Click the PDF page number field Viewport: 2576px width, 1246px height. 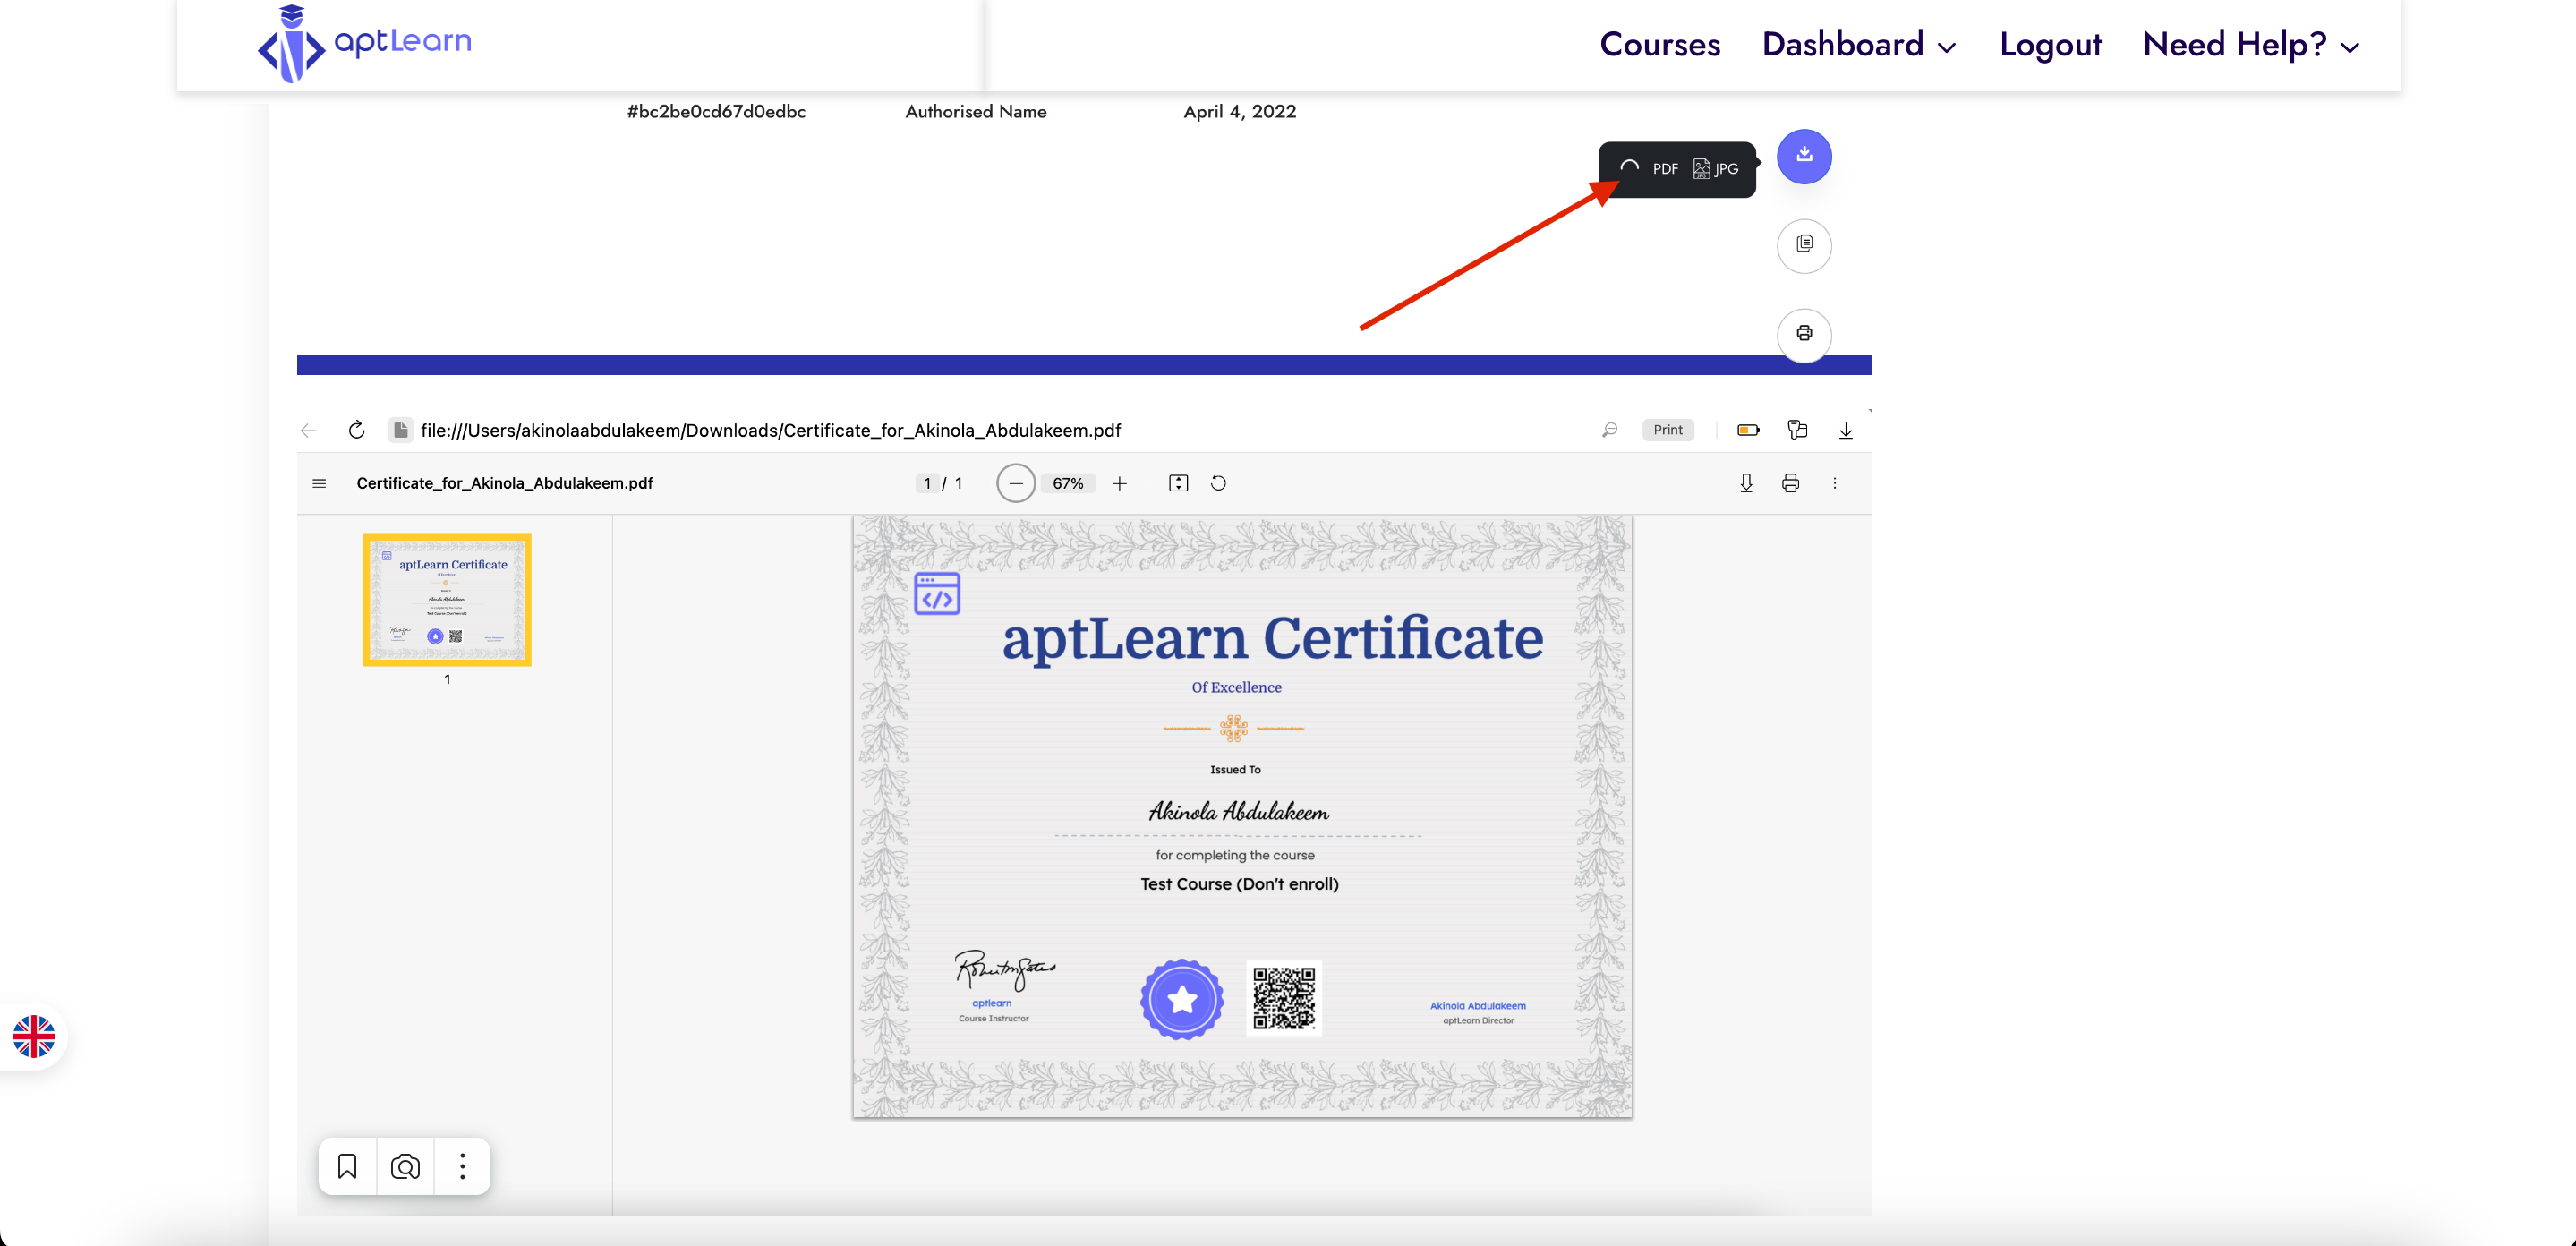pos(927,483)
